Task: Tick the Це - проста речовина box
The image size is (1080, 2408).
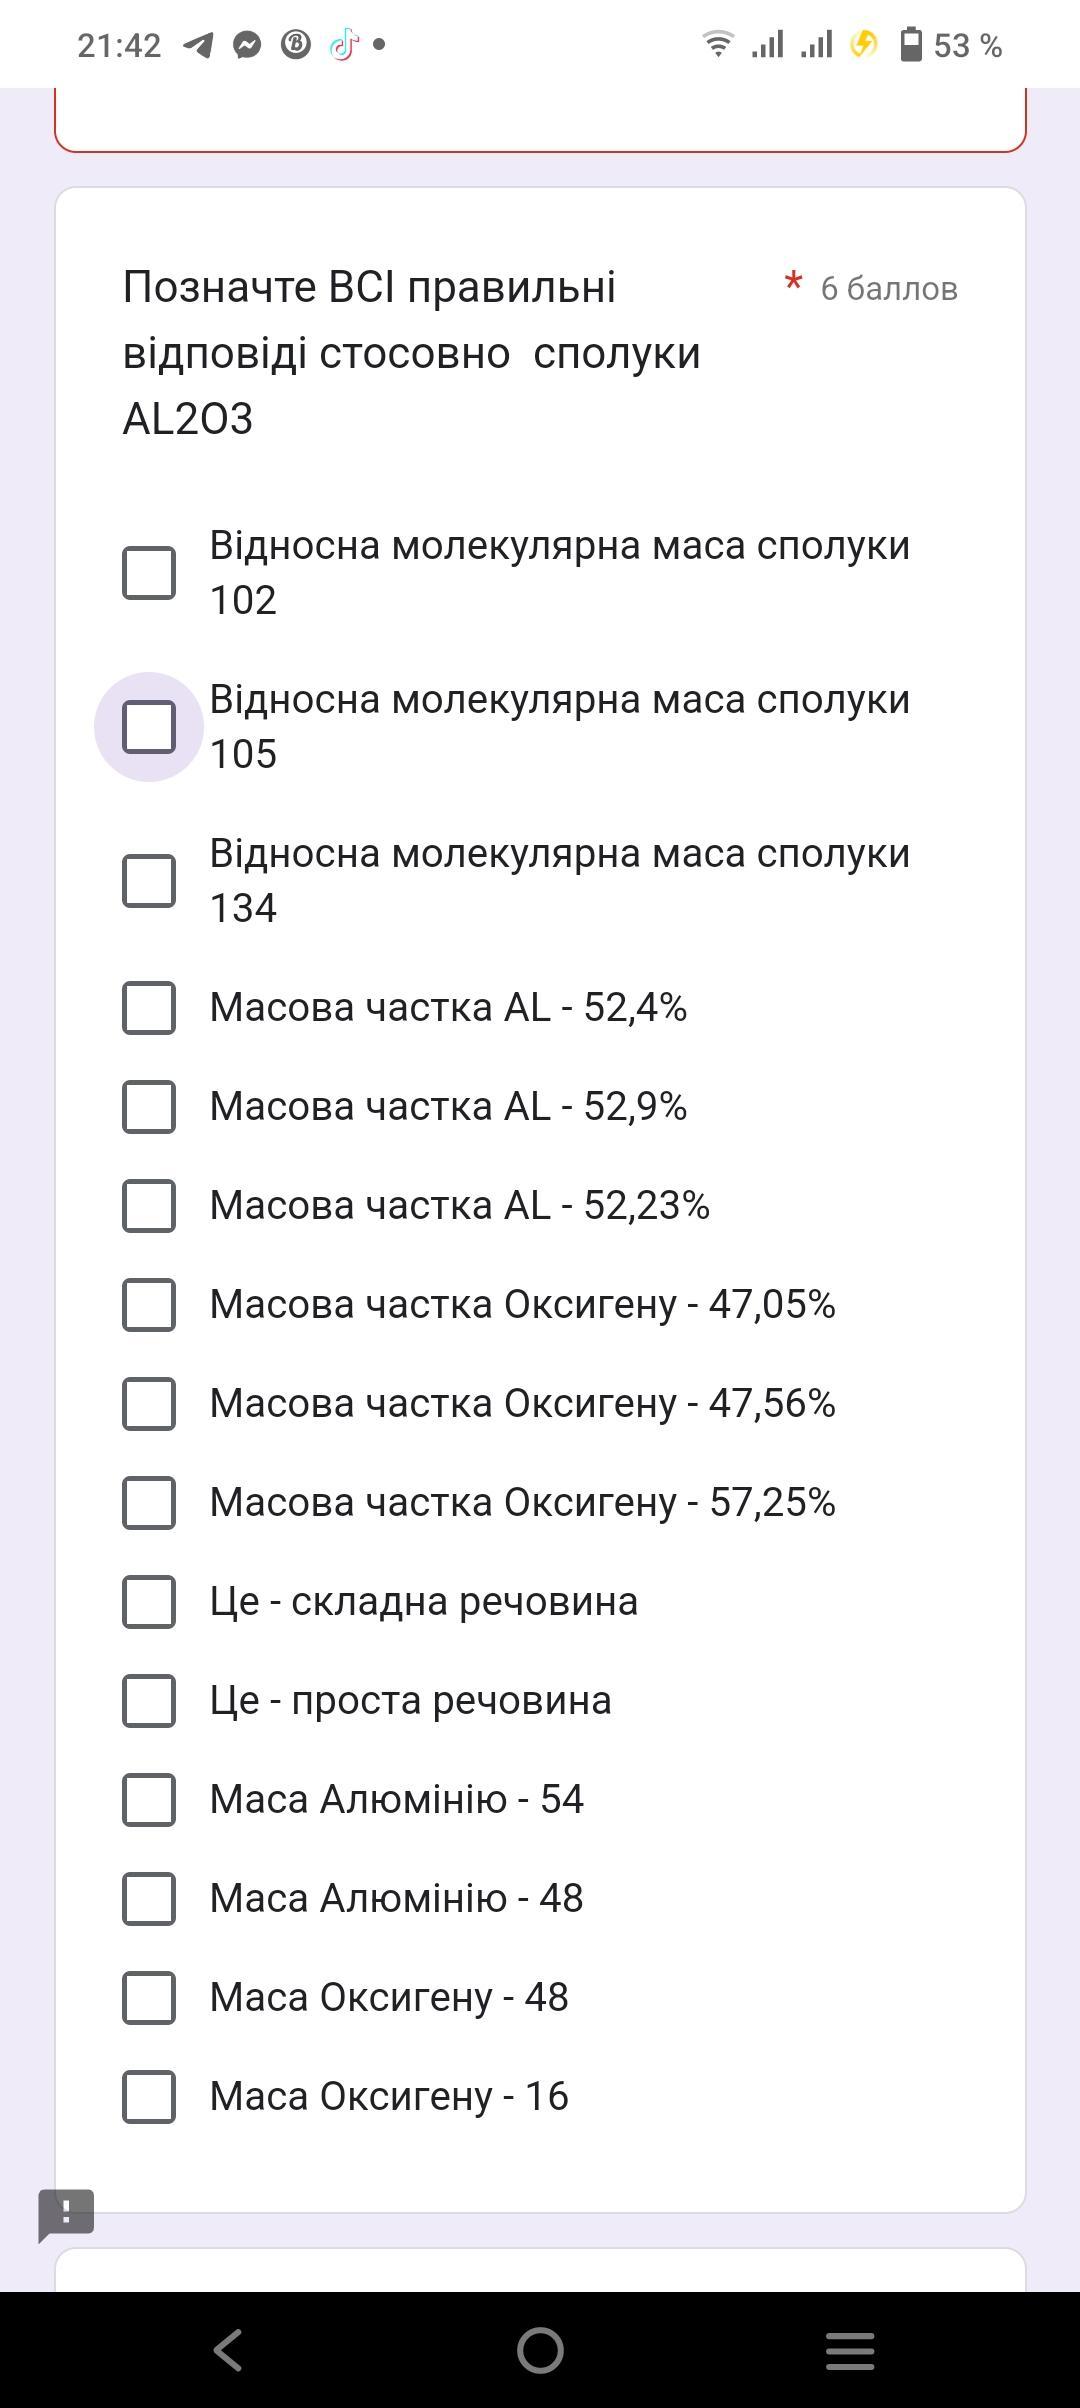Action: [x=149, y=1701]
